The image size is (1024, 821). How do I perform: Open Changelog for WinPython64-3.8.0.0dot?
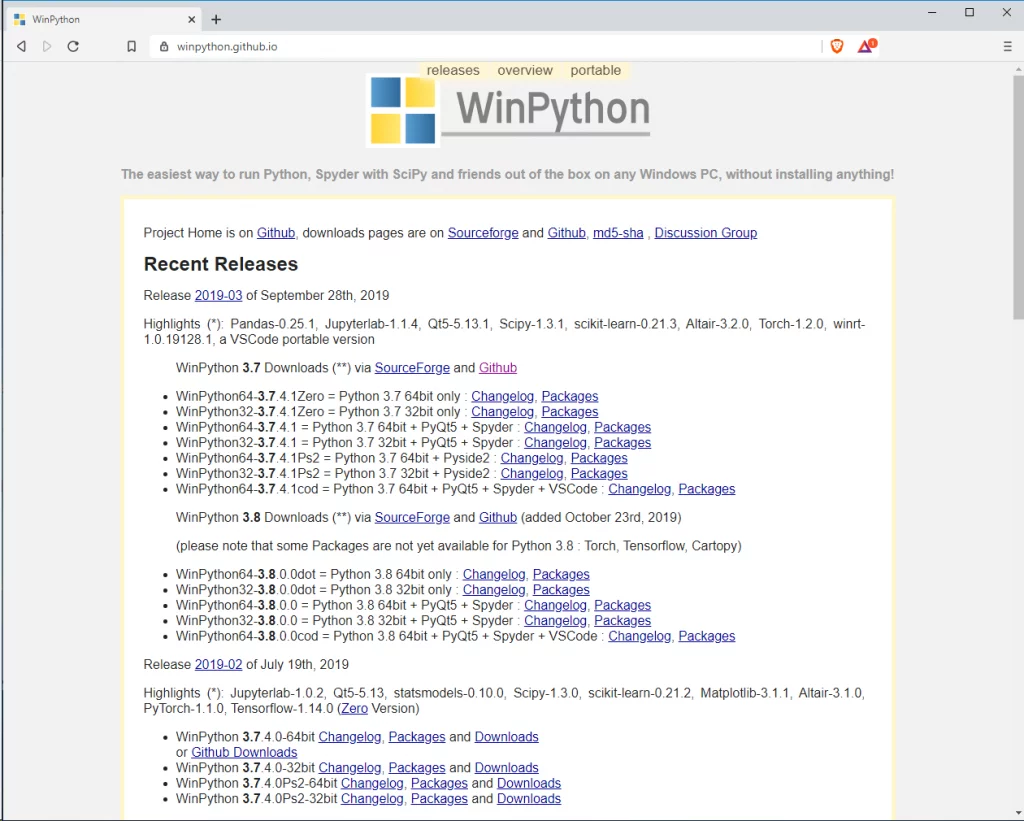pos(494,574)
